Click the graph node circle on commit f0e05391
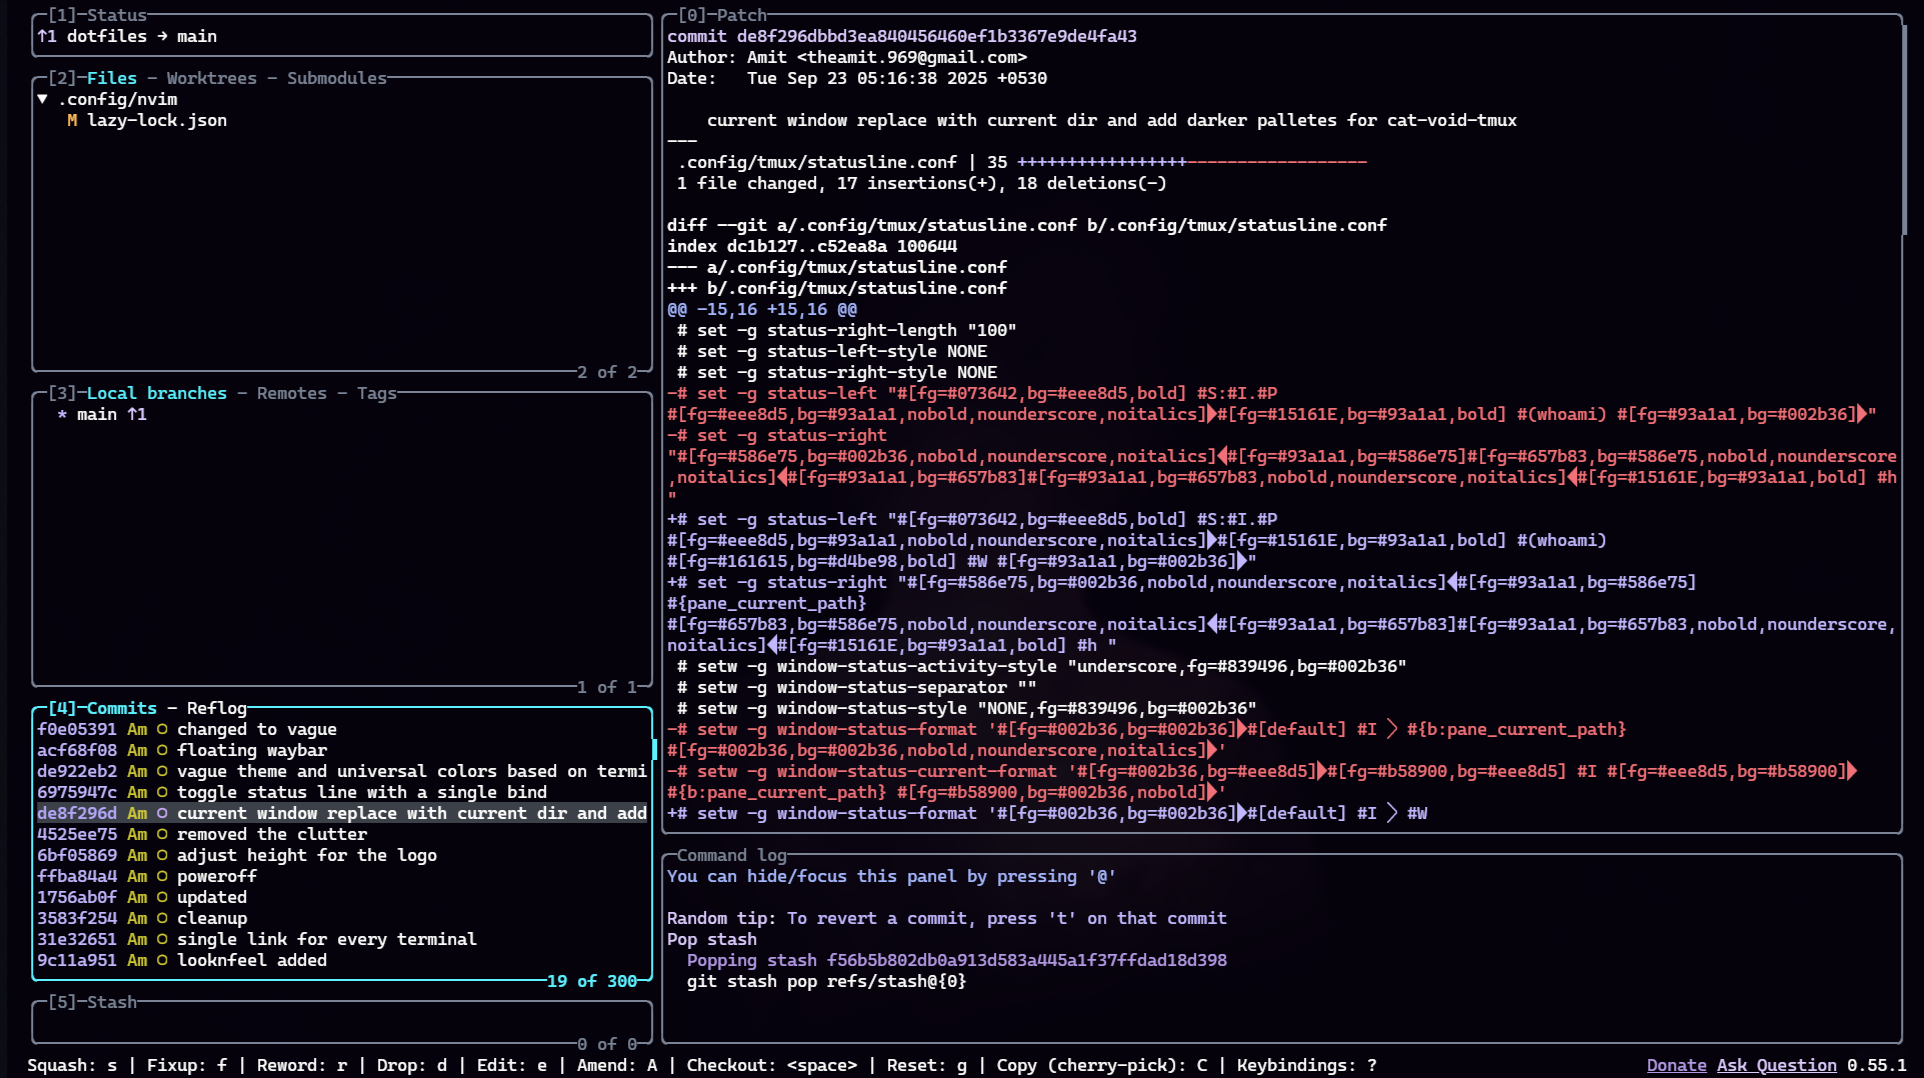 coord(162,729)
